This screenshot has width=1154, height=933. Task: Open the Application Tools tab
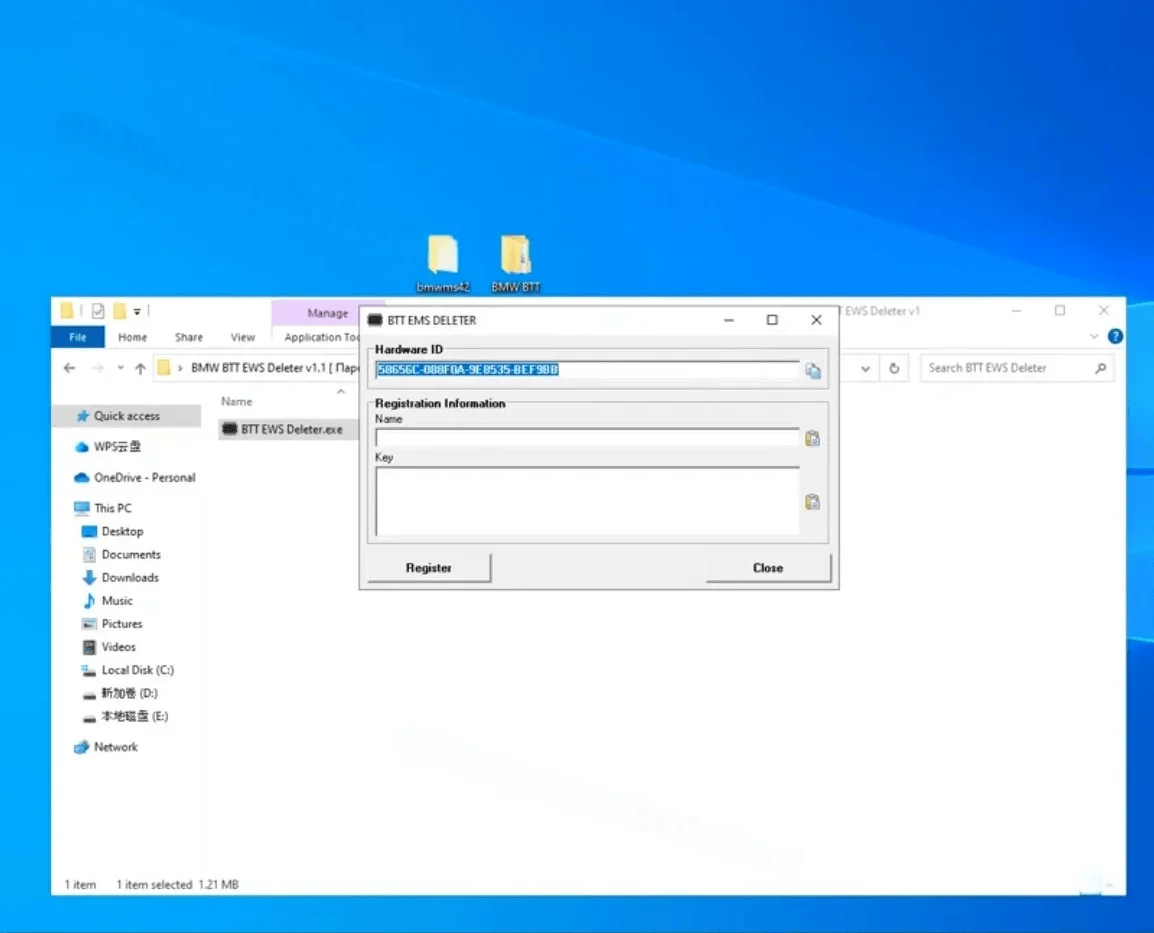(321, 337)
